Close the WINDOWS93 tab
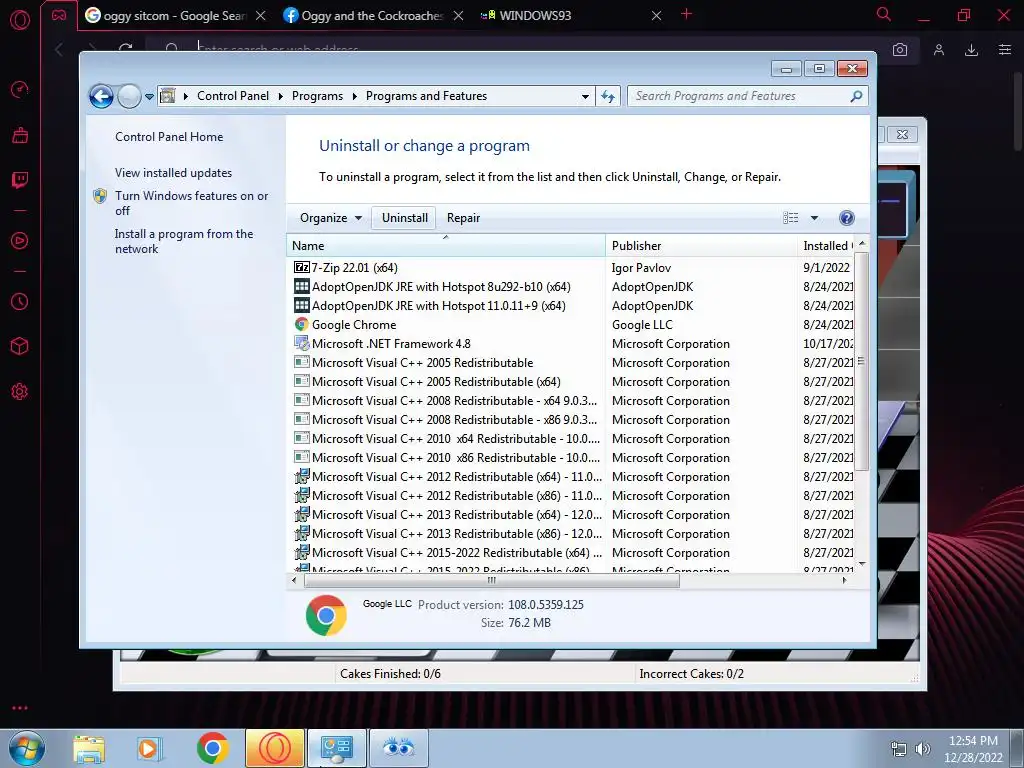Viewport: 1024px width, 768px height. pos(656,15)
